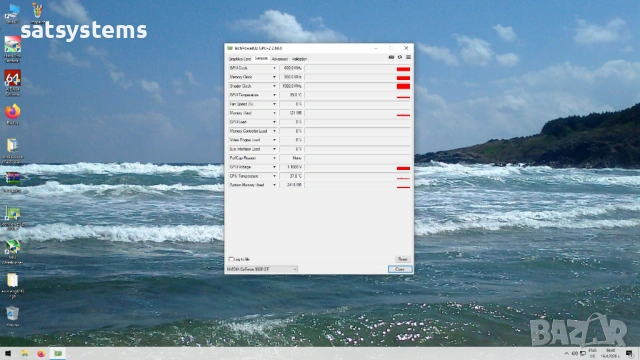
Task: Open the System Memory Used dropdown
Action: click(274, 185)
